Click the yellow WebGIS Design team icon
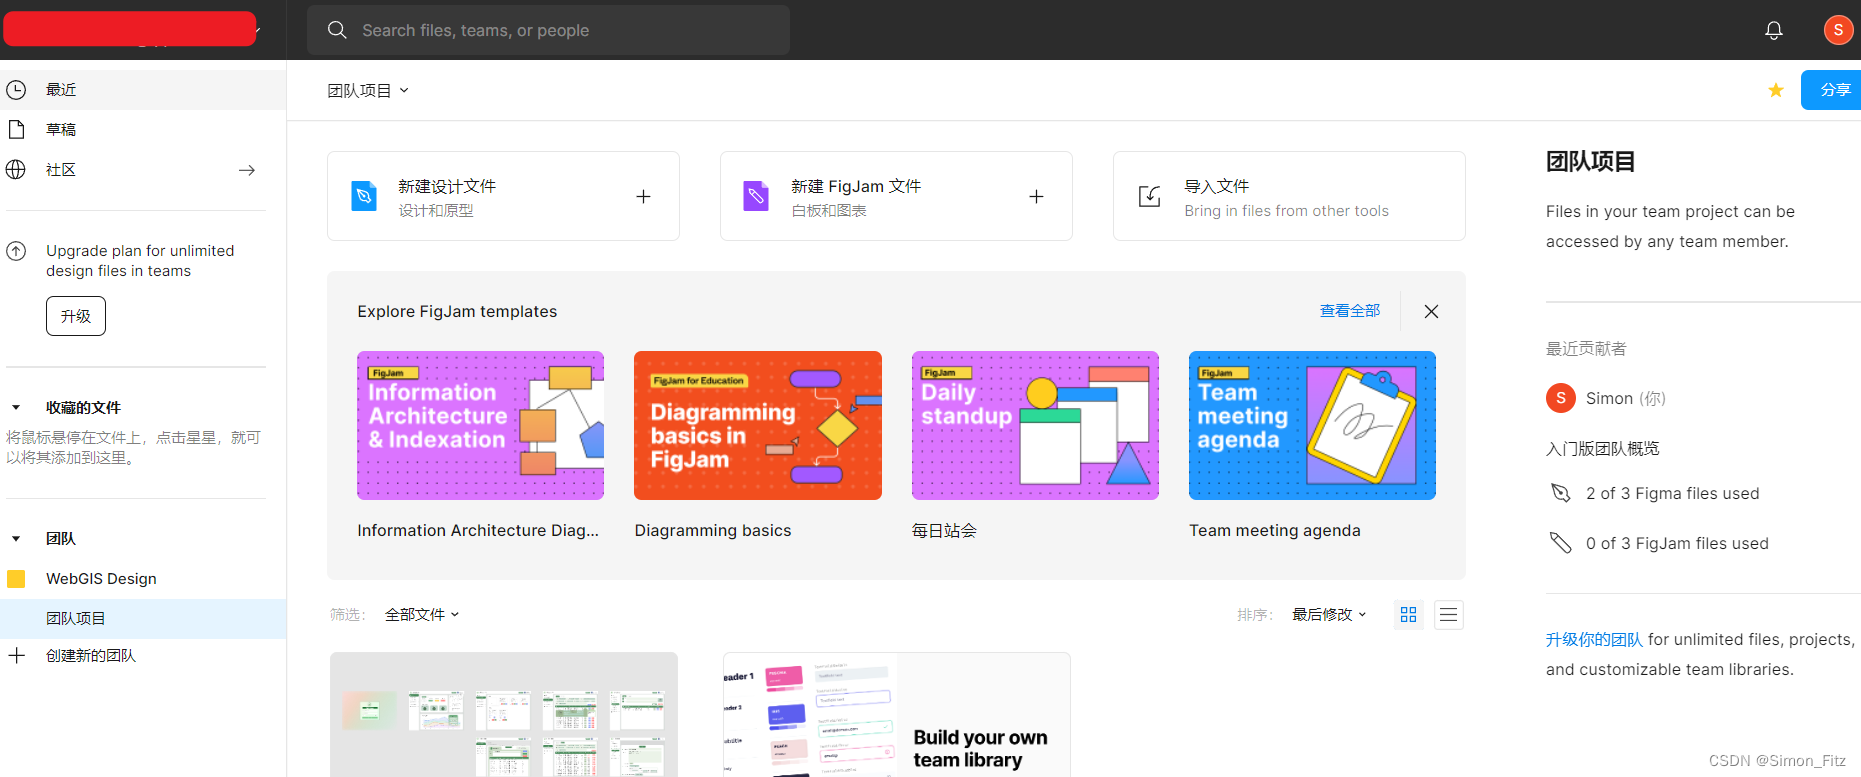 click(x=16, y=579)
